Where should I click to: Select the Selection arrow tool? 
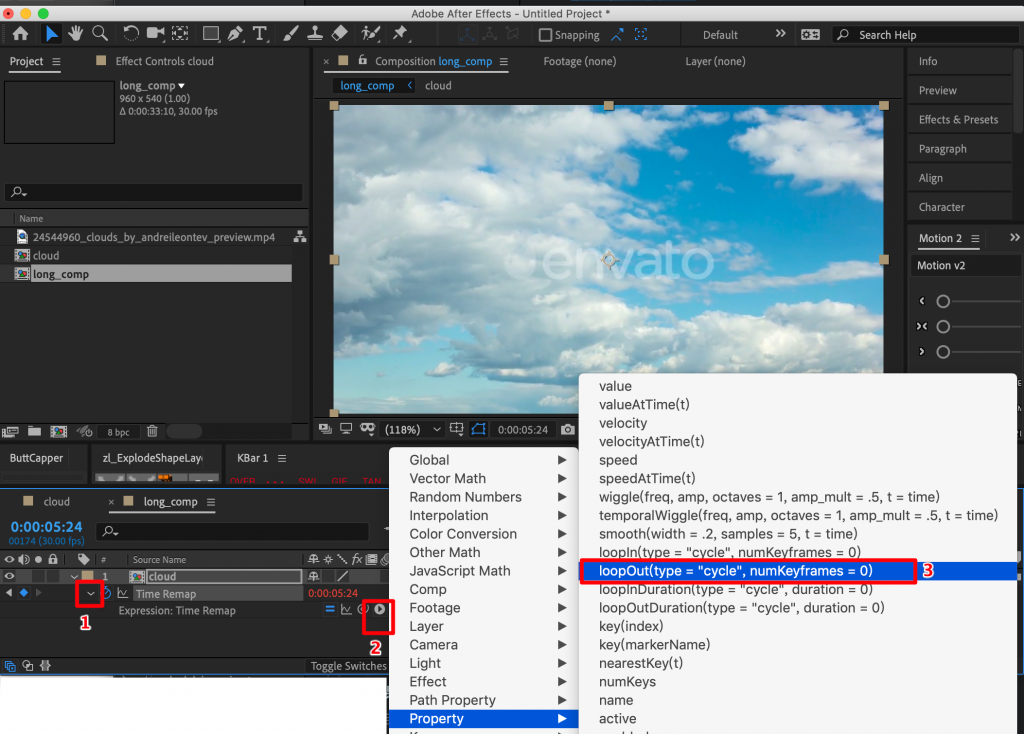[x=51, y=34]
